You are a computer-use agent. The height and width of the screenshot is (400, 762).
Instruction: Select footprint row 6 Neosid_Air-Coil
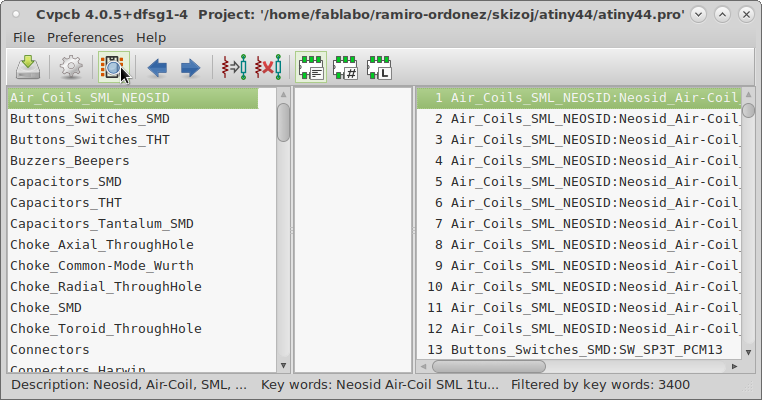point(579,202)
